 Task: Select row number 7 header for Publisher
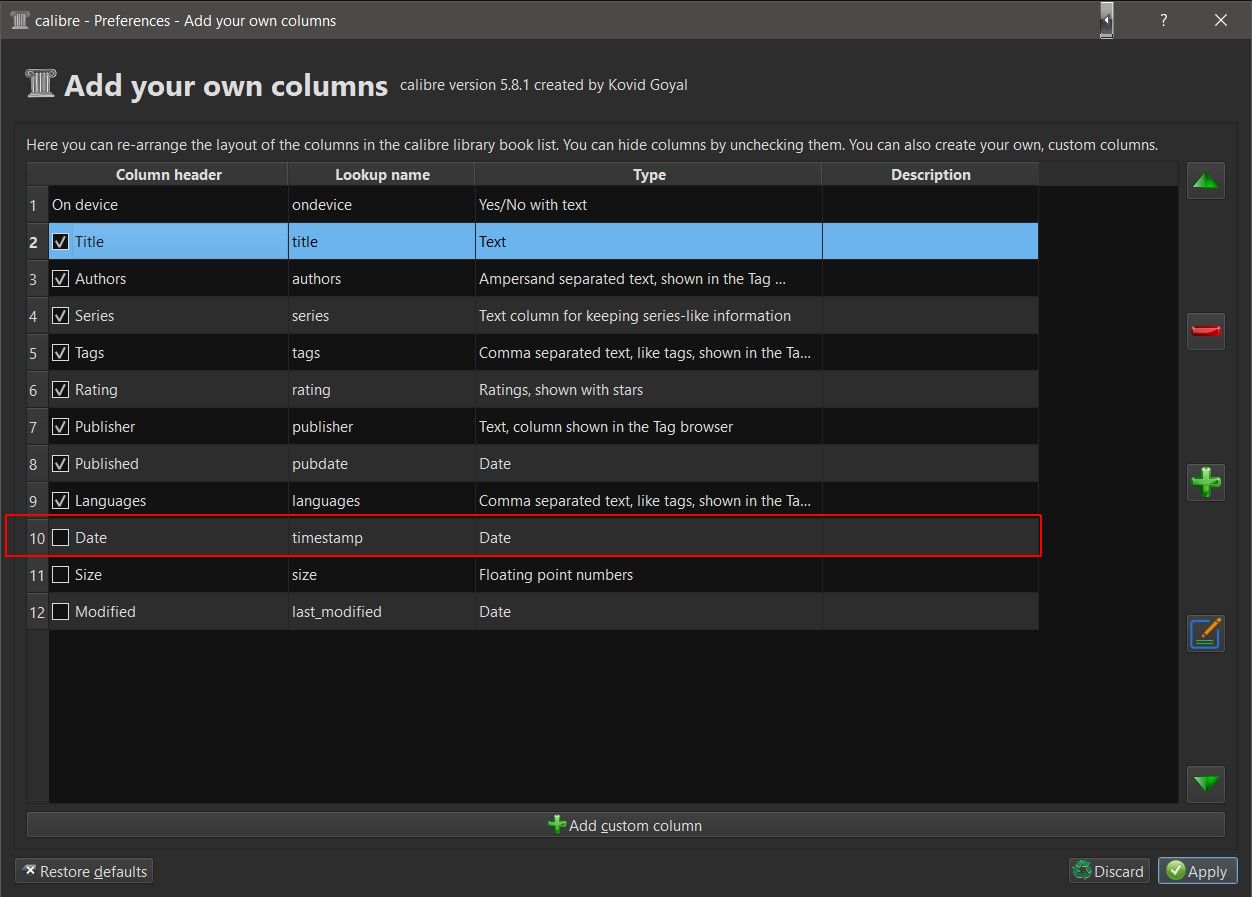click(34, 427)
